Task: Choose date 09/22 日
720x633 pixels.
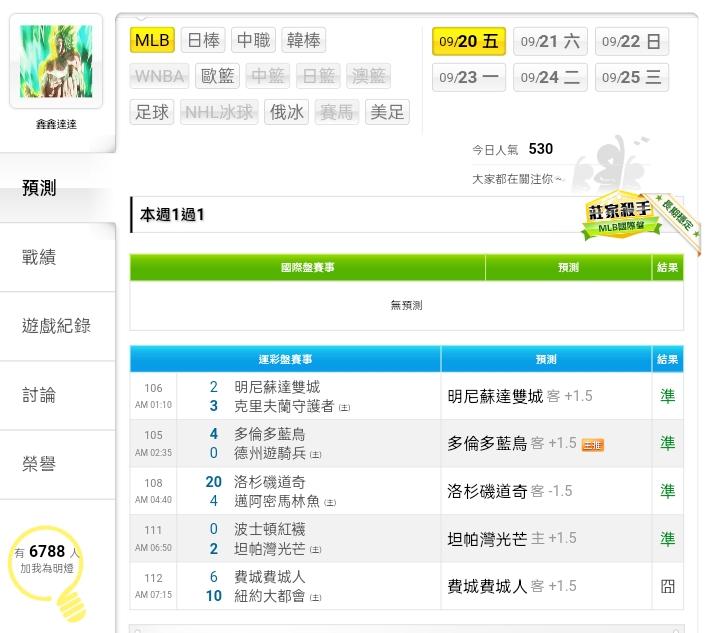Action: 631,41
